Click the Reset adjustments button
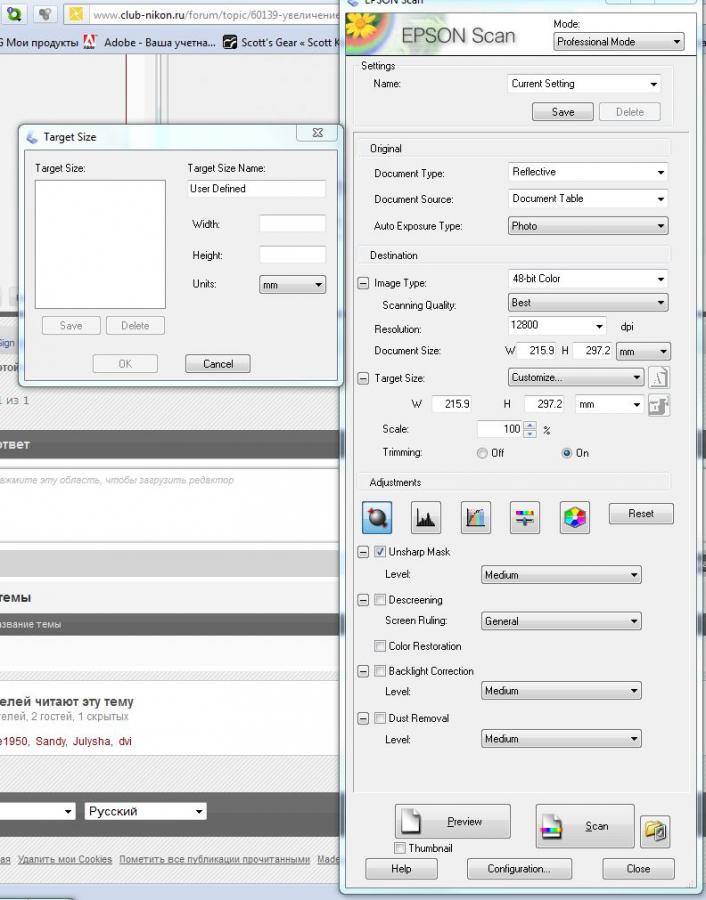Screen dimensions: 706x900 641,513
